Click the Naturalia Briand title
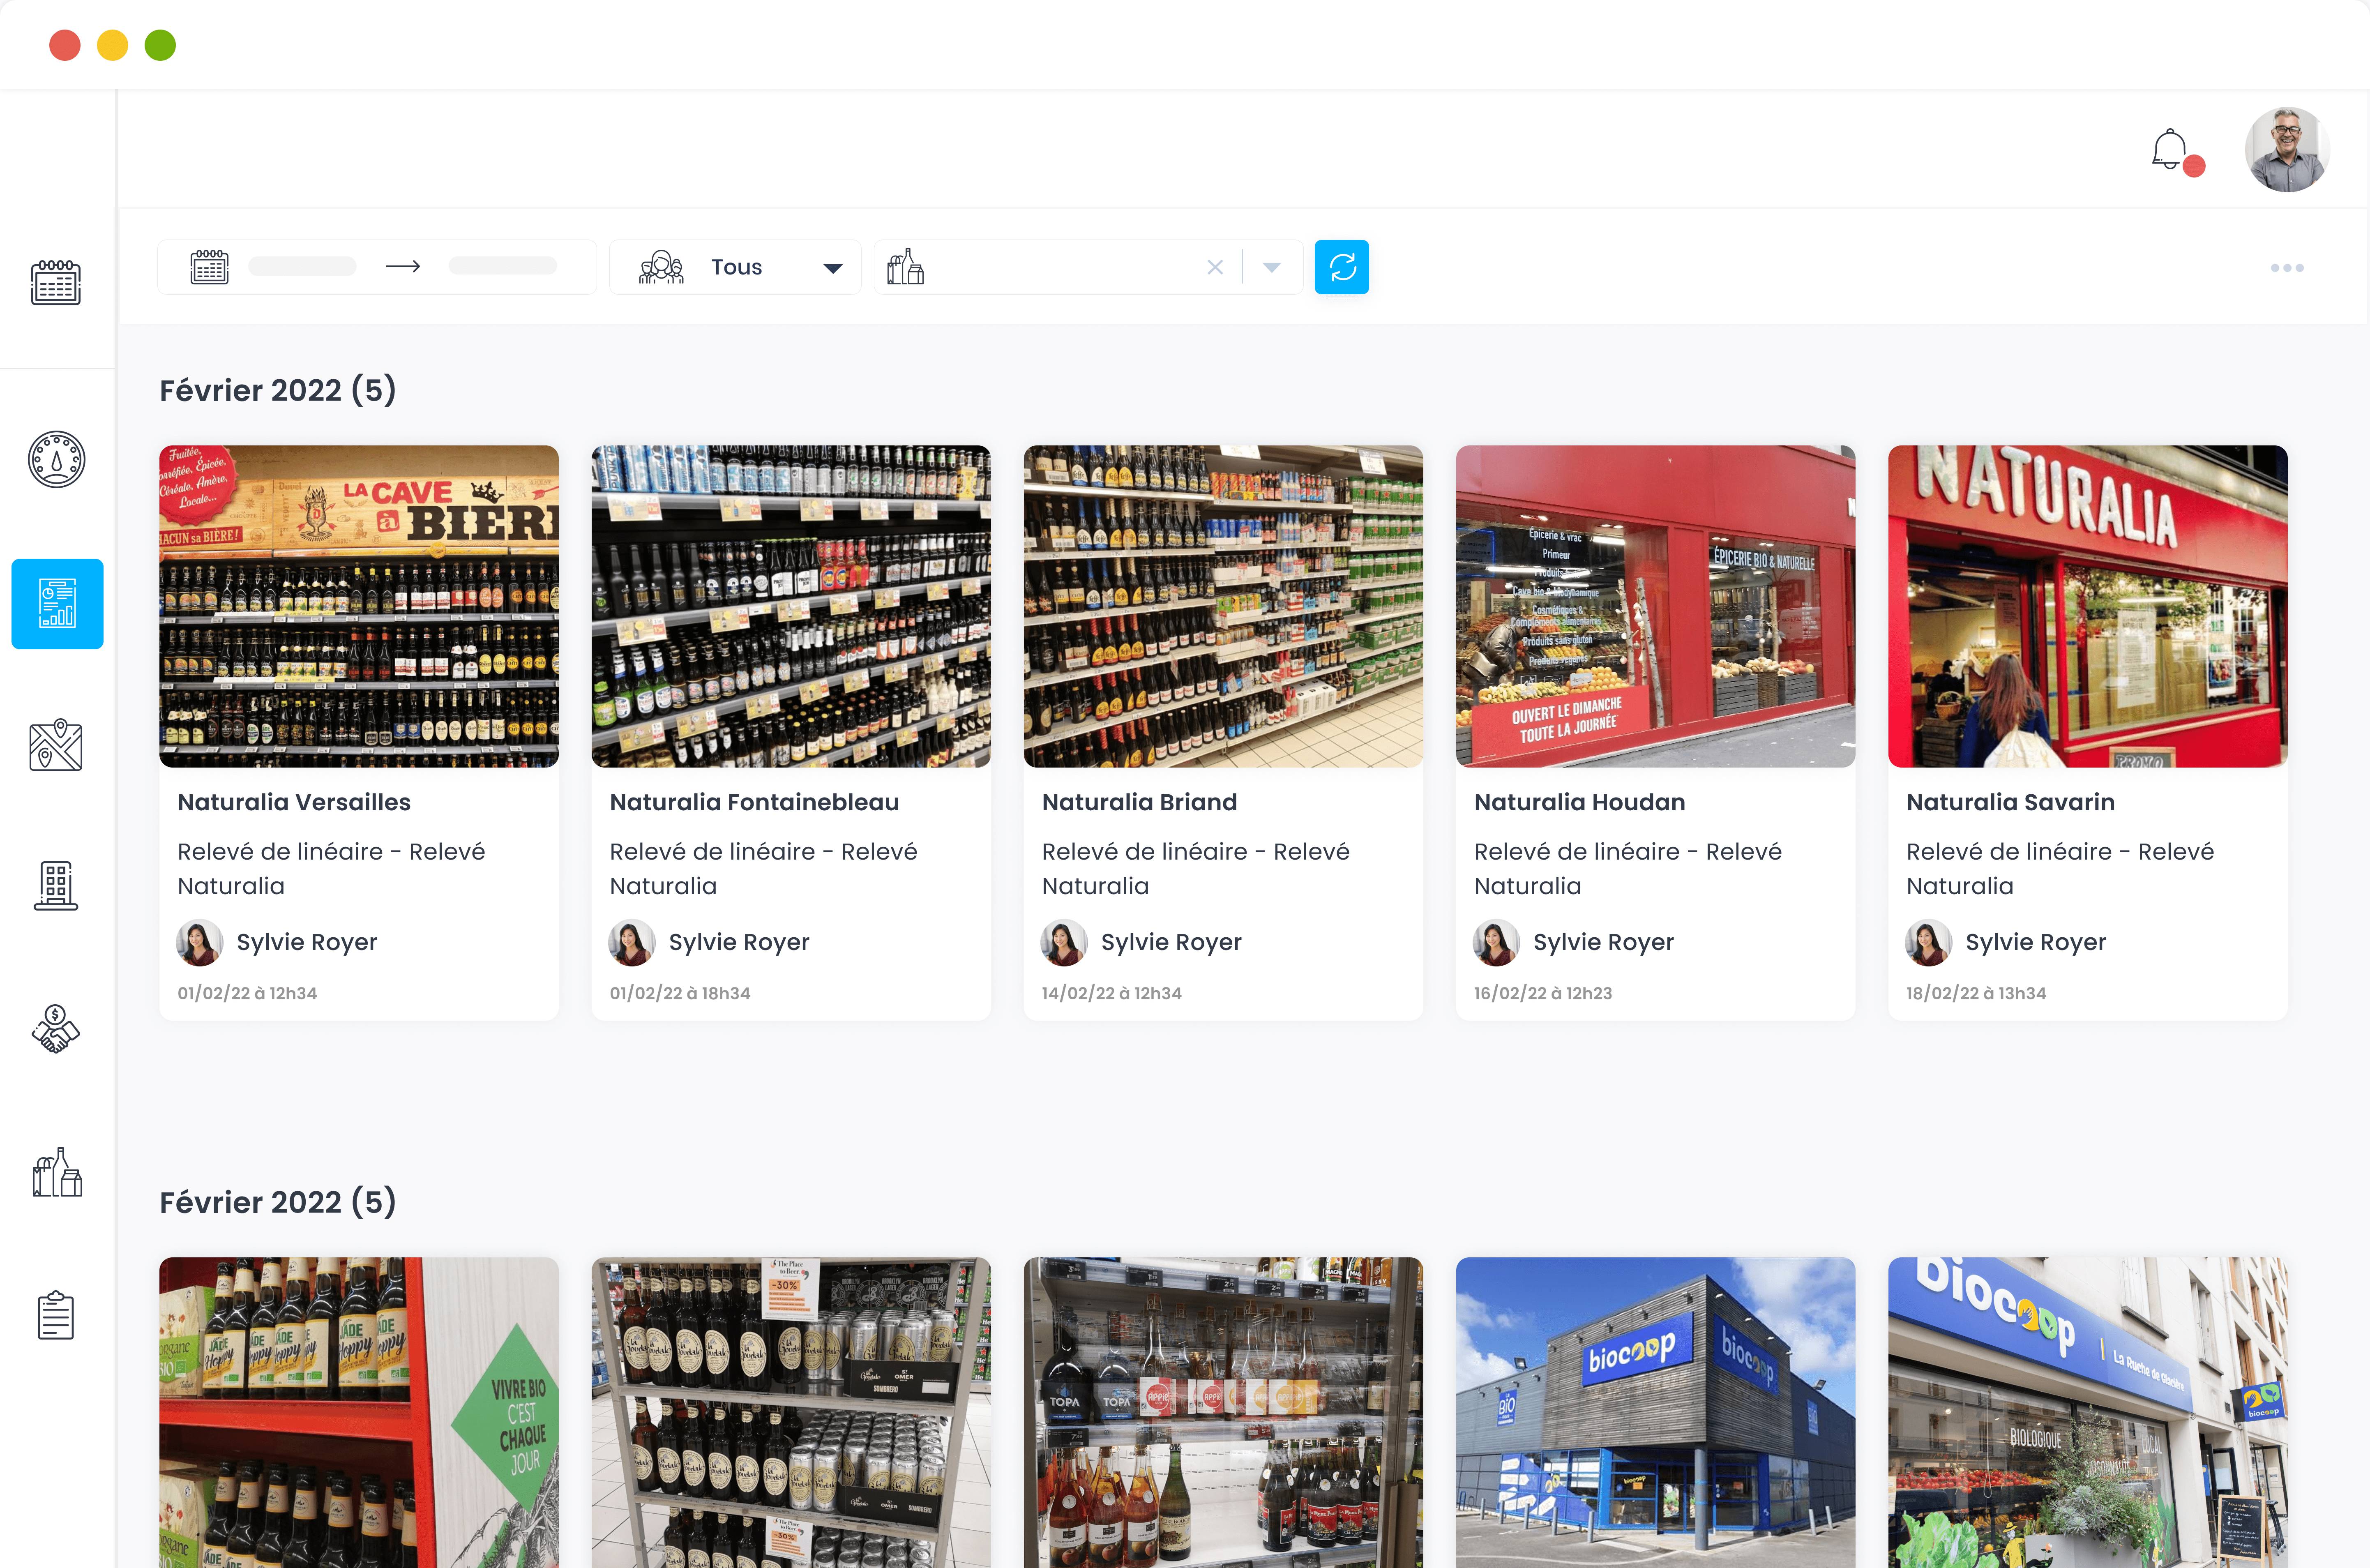 pyautogui.click(x=1139, y=802)
